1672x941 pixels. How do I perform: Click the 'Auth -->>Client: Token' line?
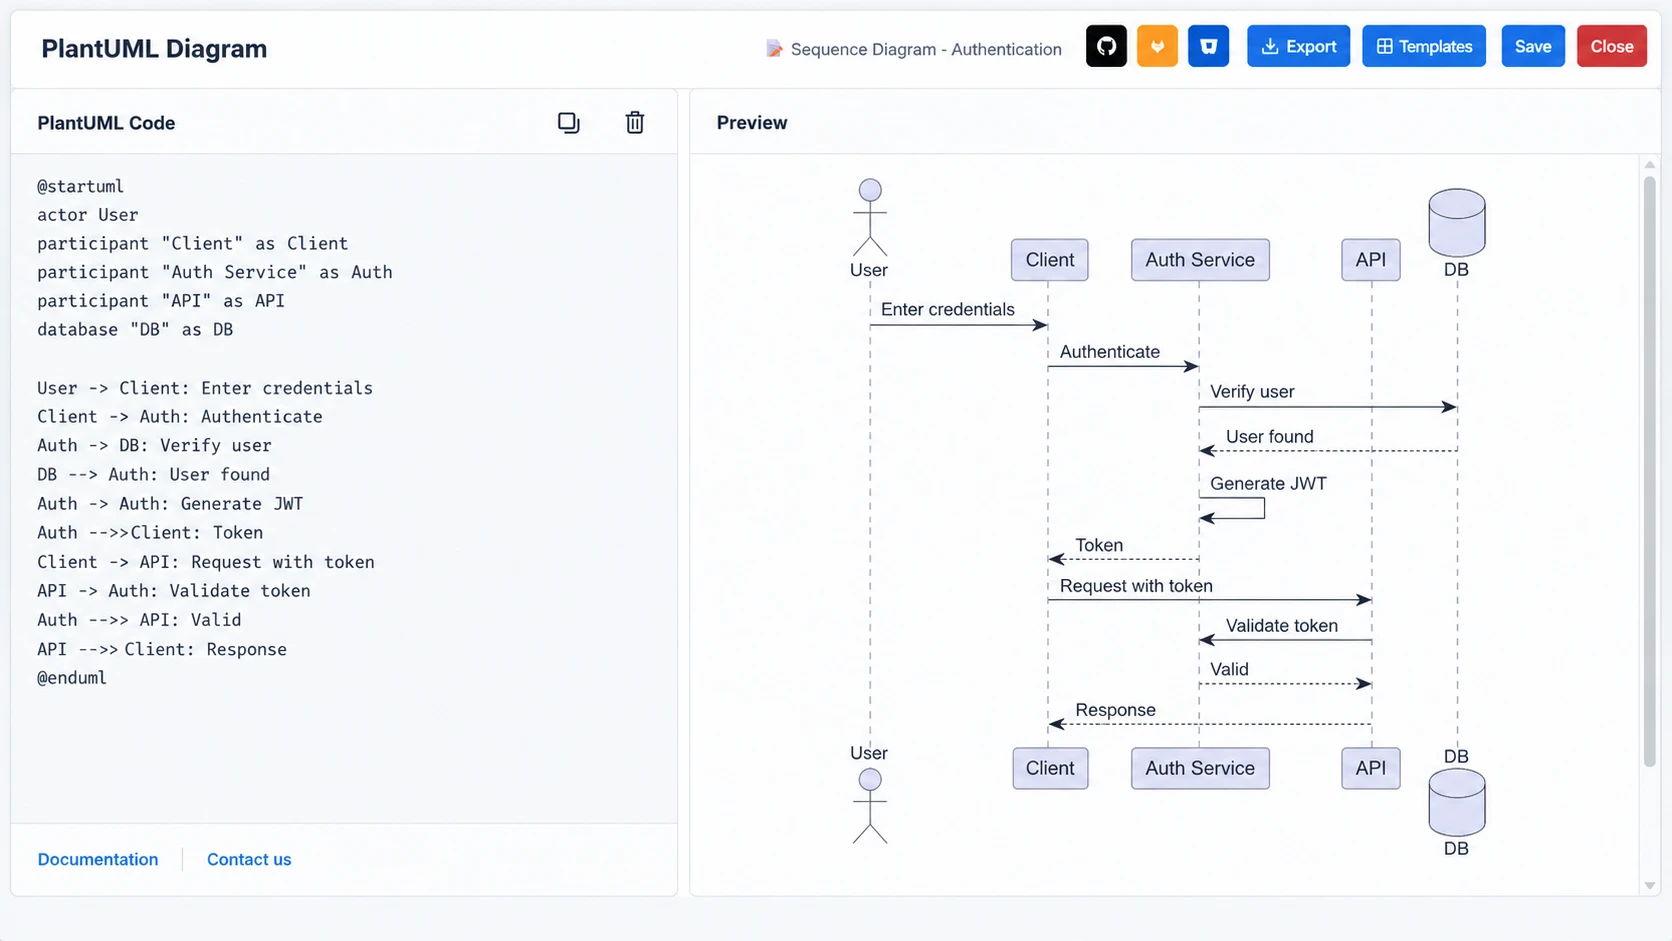click(150, 533)
